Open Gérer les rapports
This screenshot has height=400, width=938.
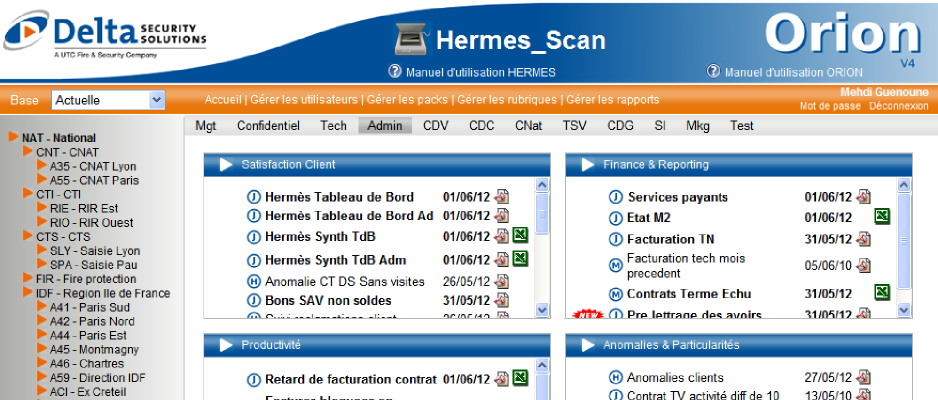pos(613,100)
